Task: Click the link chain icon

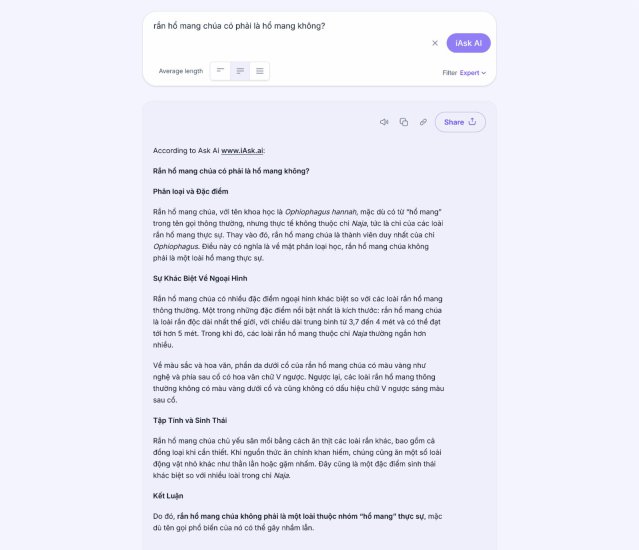Action: tap(423, 122)
